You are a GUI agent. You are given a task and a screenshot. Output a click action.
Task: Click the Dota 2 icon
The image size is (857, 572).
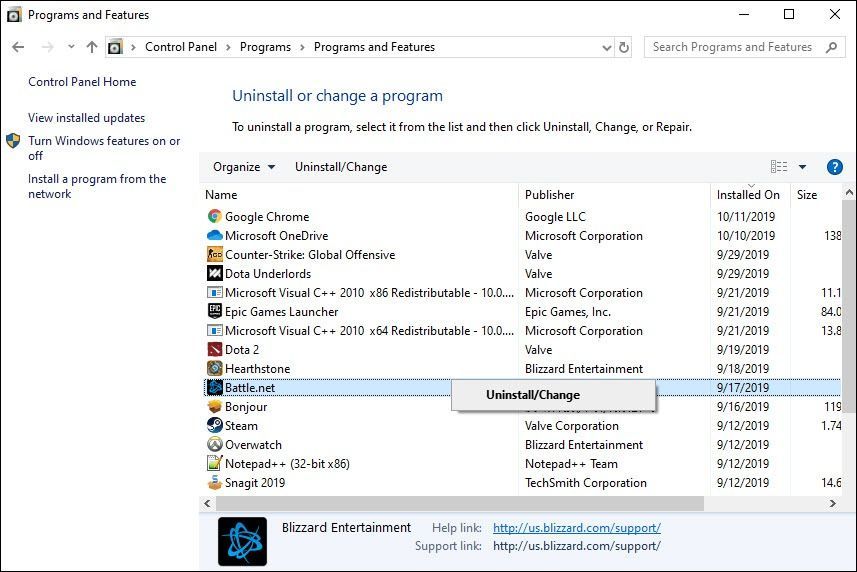pos(215,349)
